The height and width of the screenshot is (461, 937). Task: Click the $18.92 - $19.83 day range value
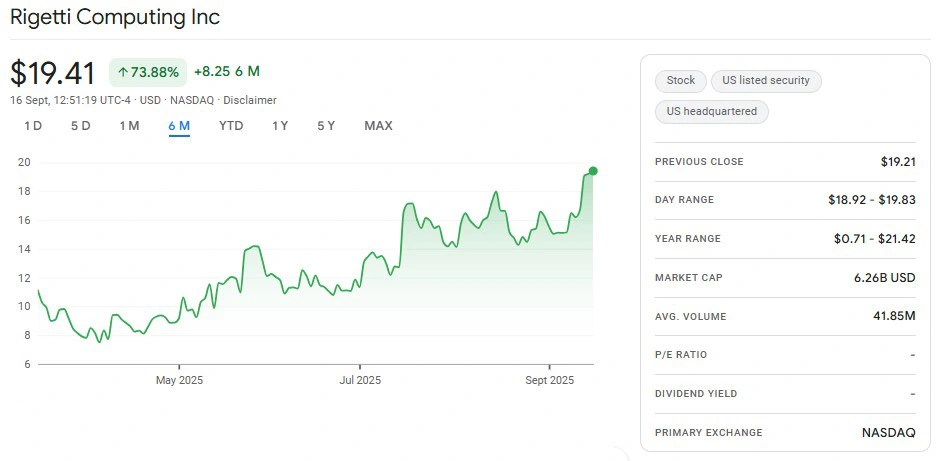(x=872, y=200)
